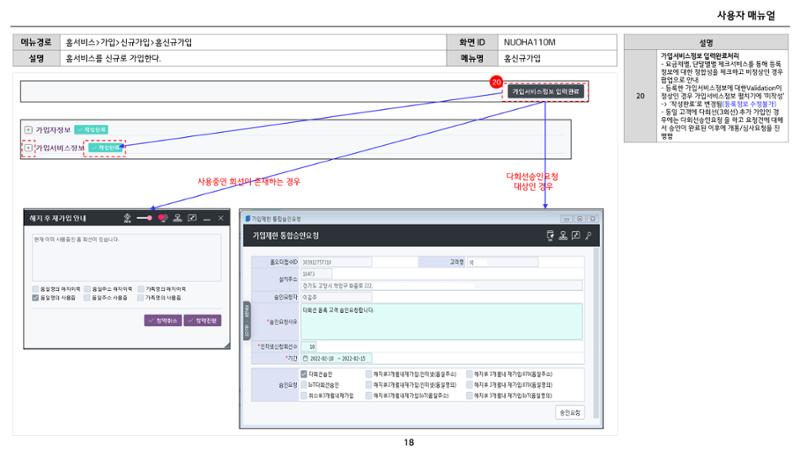The height and width of the screenshot is (450, 800).
Task: Click the purple 청약취소 button
Action: tap(163, 320)
